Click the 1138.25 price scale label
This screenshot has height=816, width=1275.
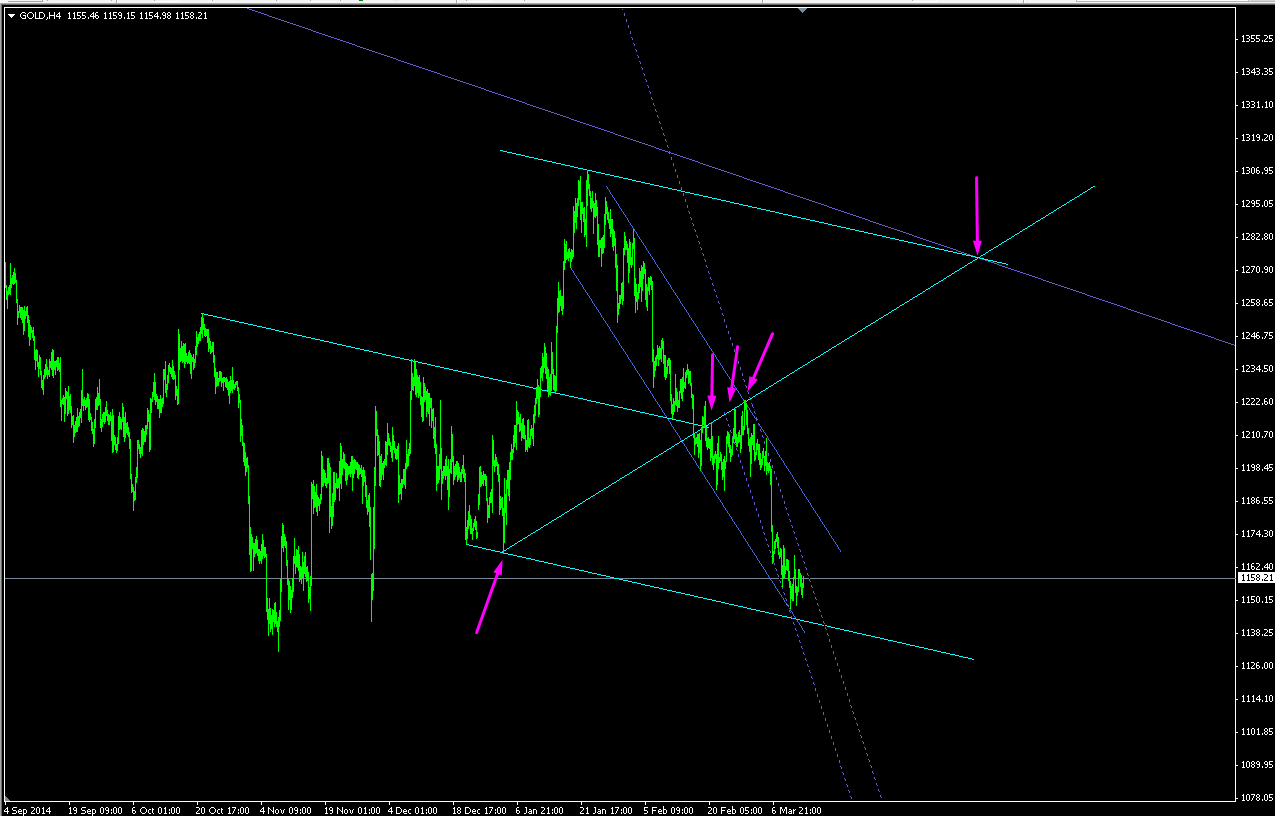[1256, 632]
